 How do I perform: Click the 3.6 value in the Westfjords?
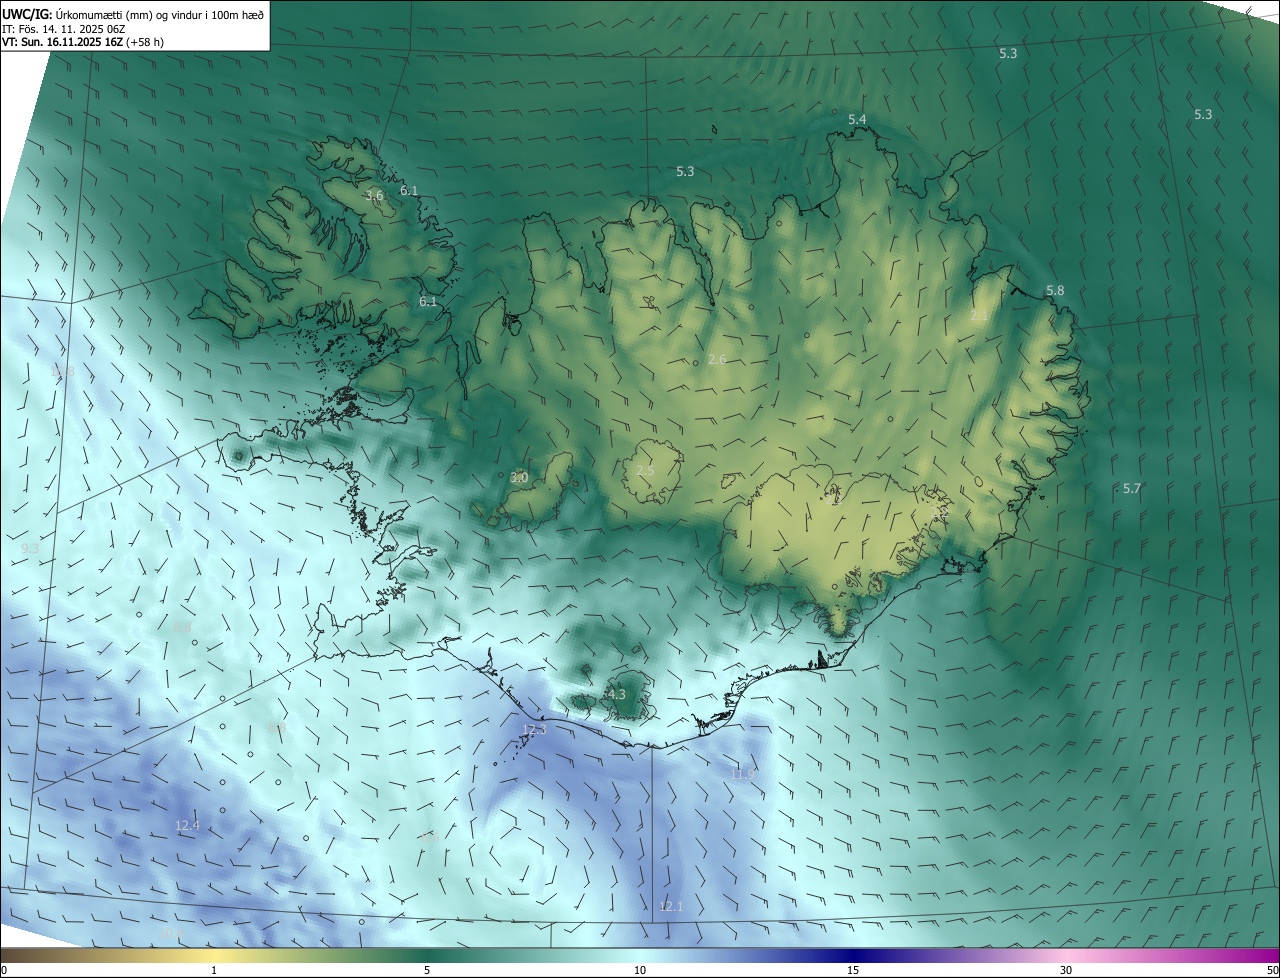tap(374, 196)
